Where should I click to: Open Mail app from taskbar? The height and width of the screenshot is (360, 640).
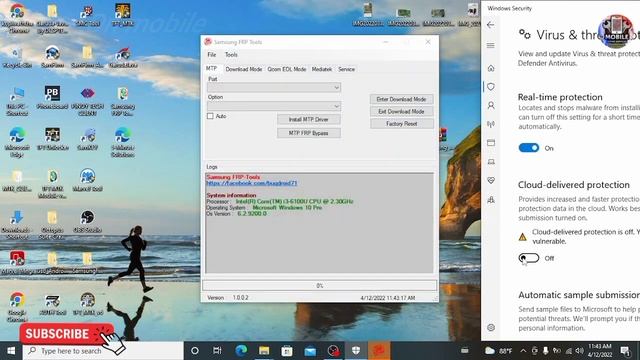tap(310, 351)
